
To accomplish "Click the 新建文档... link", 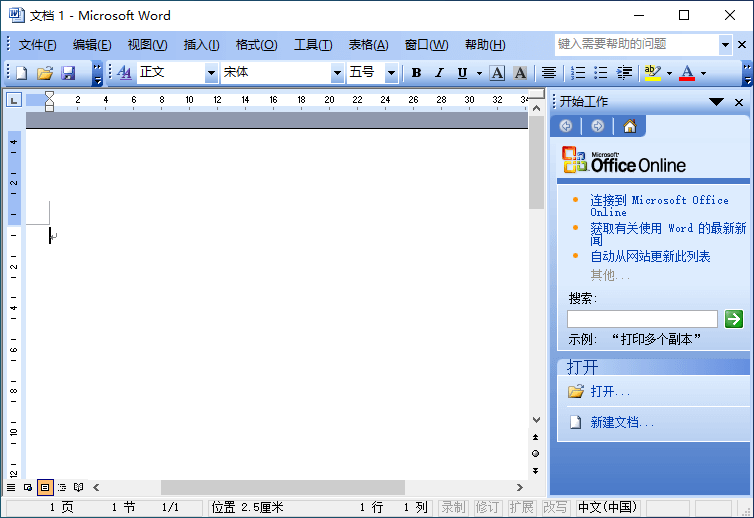I will click(x=622, y=422).
